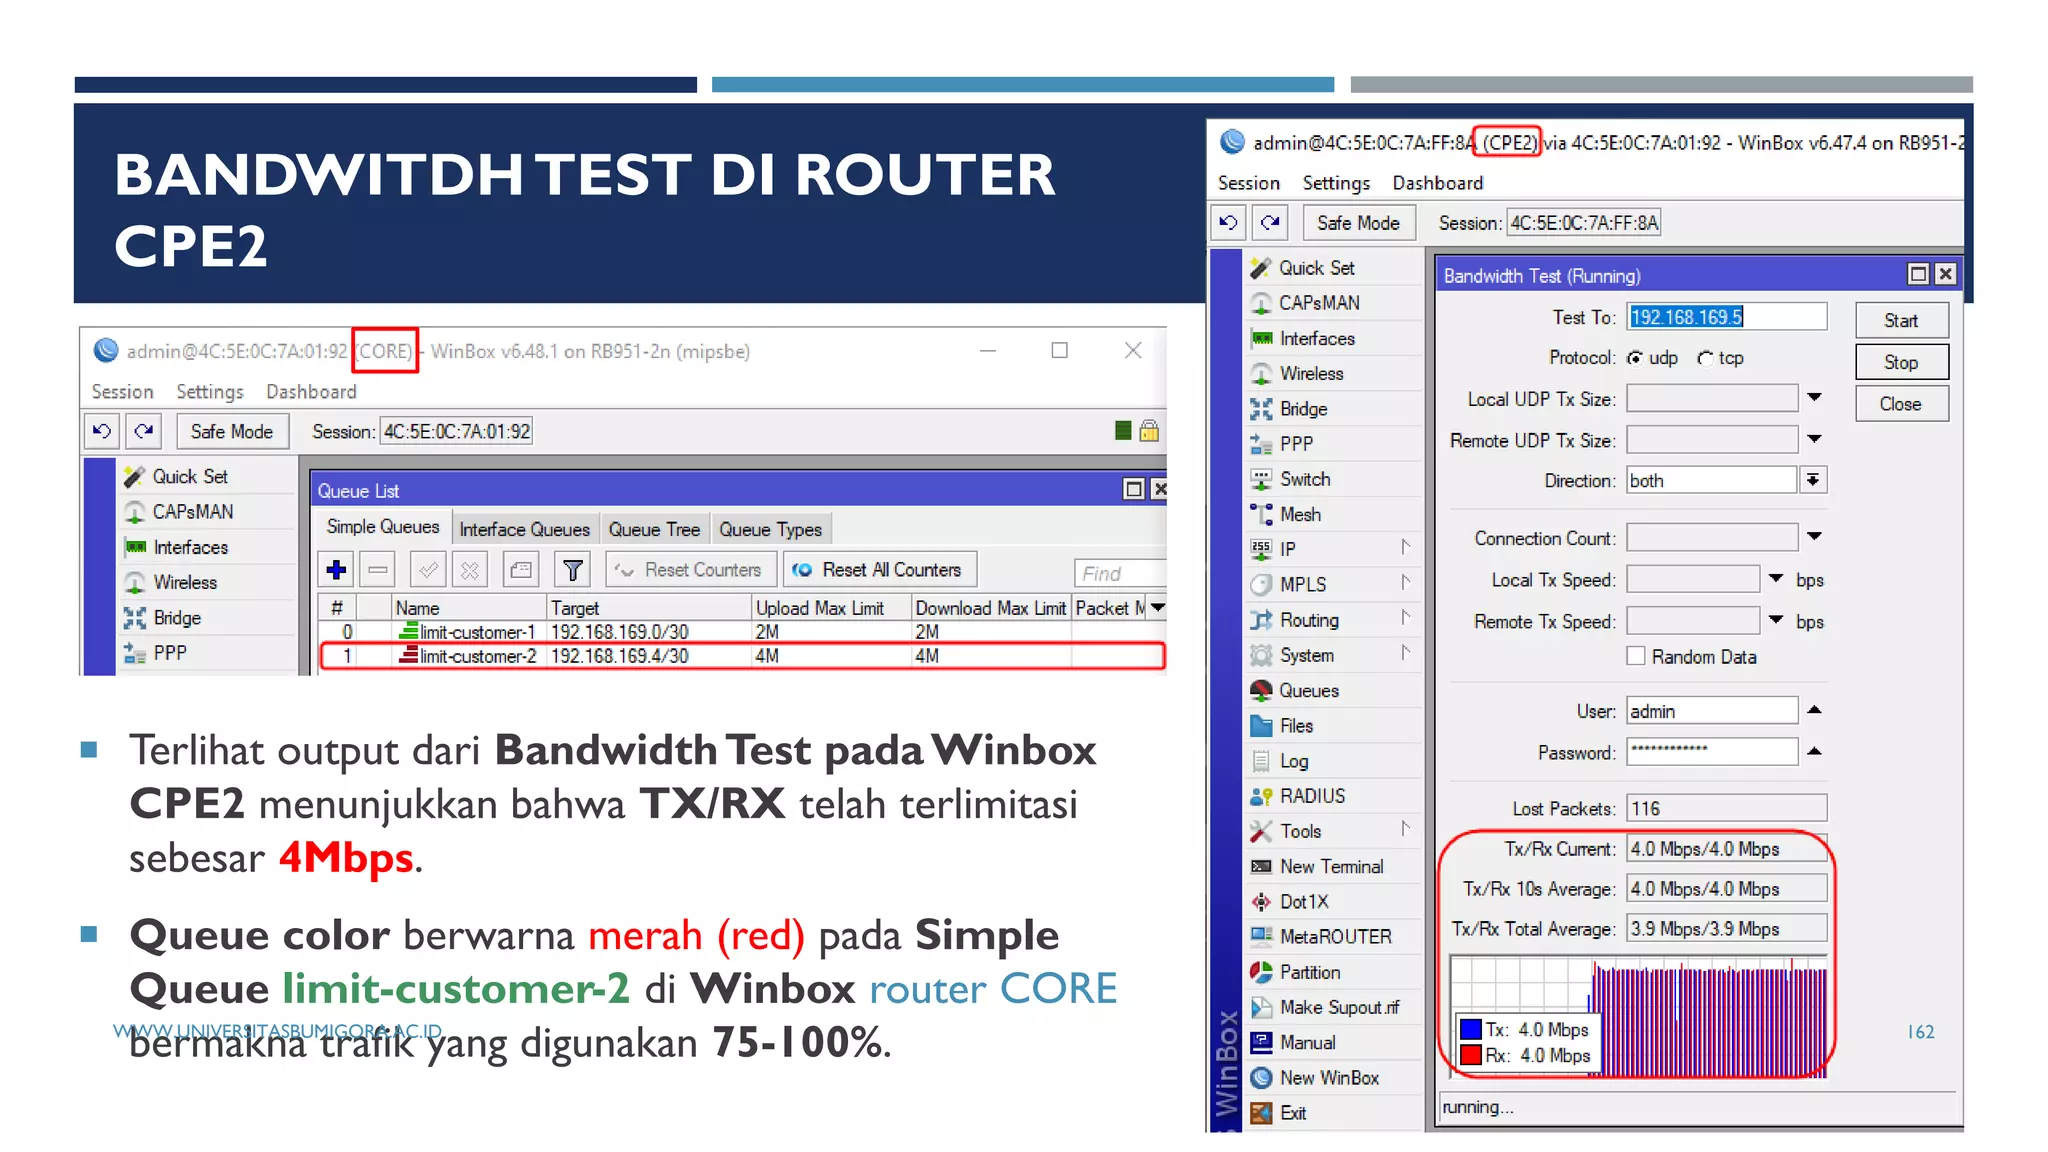
Task: Open Switch in CPE2 sidebar
Action: [x=1305, y=479]
